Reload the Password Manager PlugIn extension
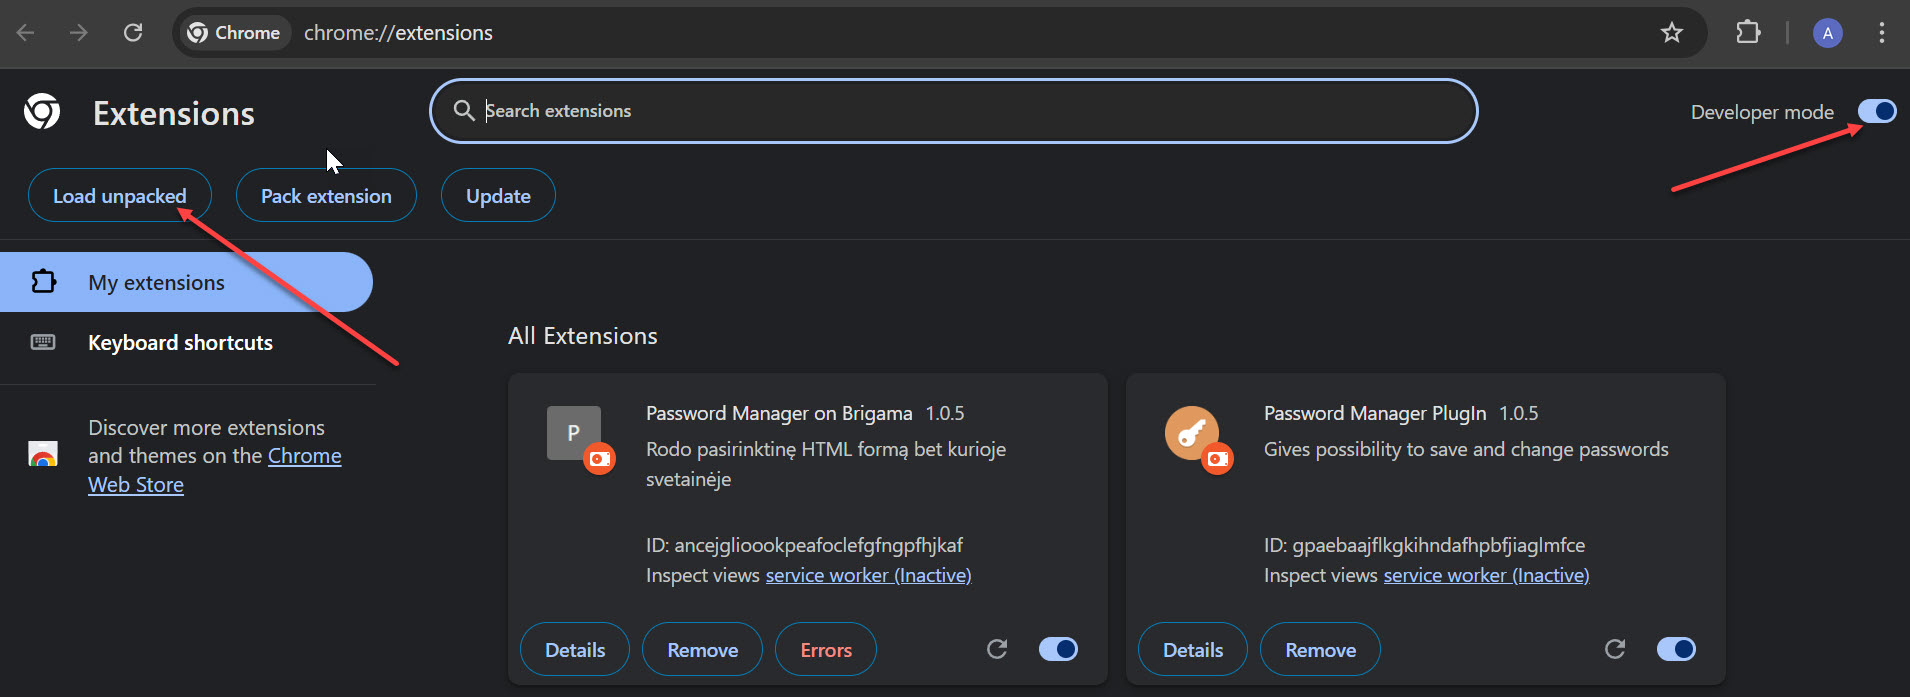The width and height of the screenshot is (1910, 697). (x=1615, y=649)
